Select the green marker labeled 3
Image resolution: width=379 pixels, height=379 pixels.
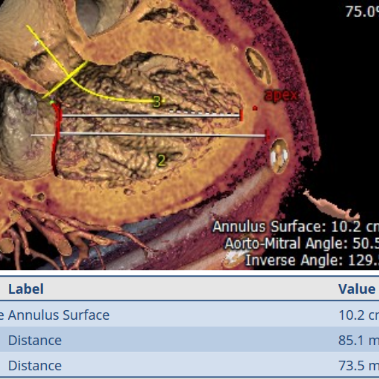coord(157,101)
